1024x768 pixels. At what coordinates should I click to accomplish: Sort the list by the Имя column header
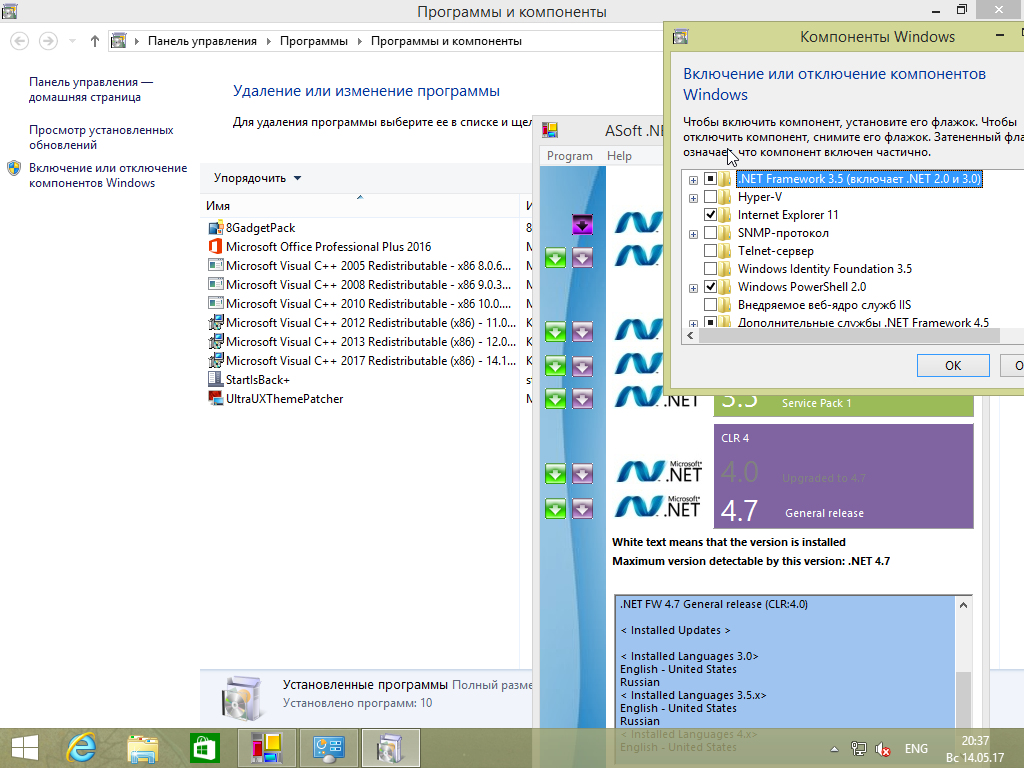[x=360, y=206]
